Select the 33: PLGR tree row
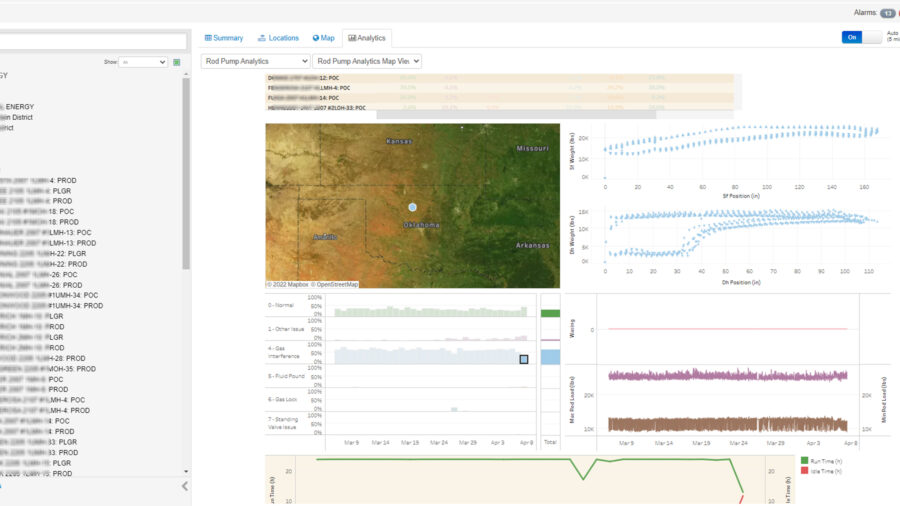This screenshot has height=506, width=900. (x=39, y=442)
